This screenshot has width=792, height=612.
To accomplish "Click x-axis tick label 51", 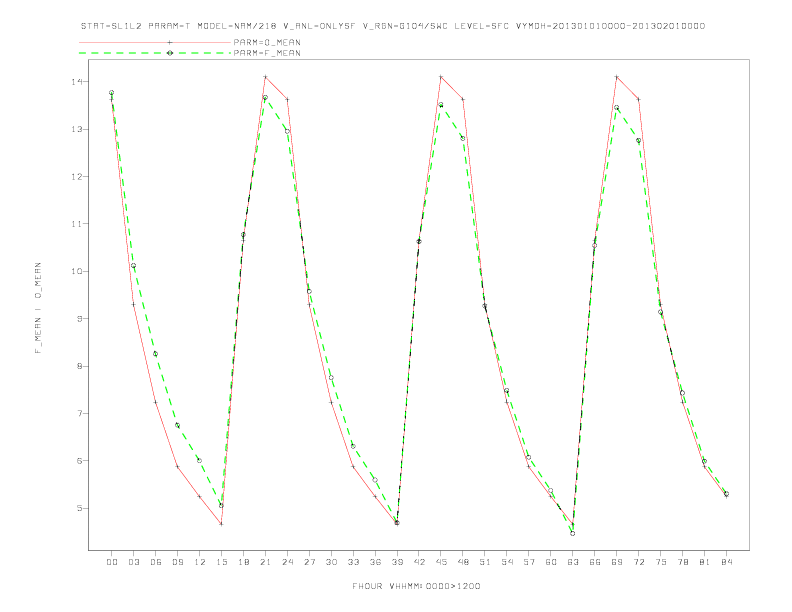I will 485,562.
